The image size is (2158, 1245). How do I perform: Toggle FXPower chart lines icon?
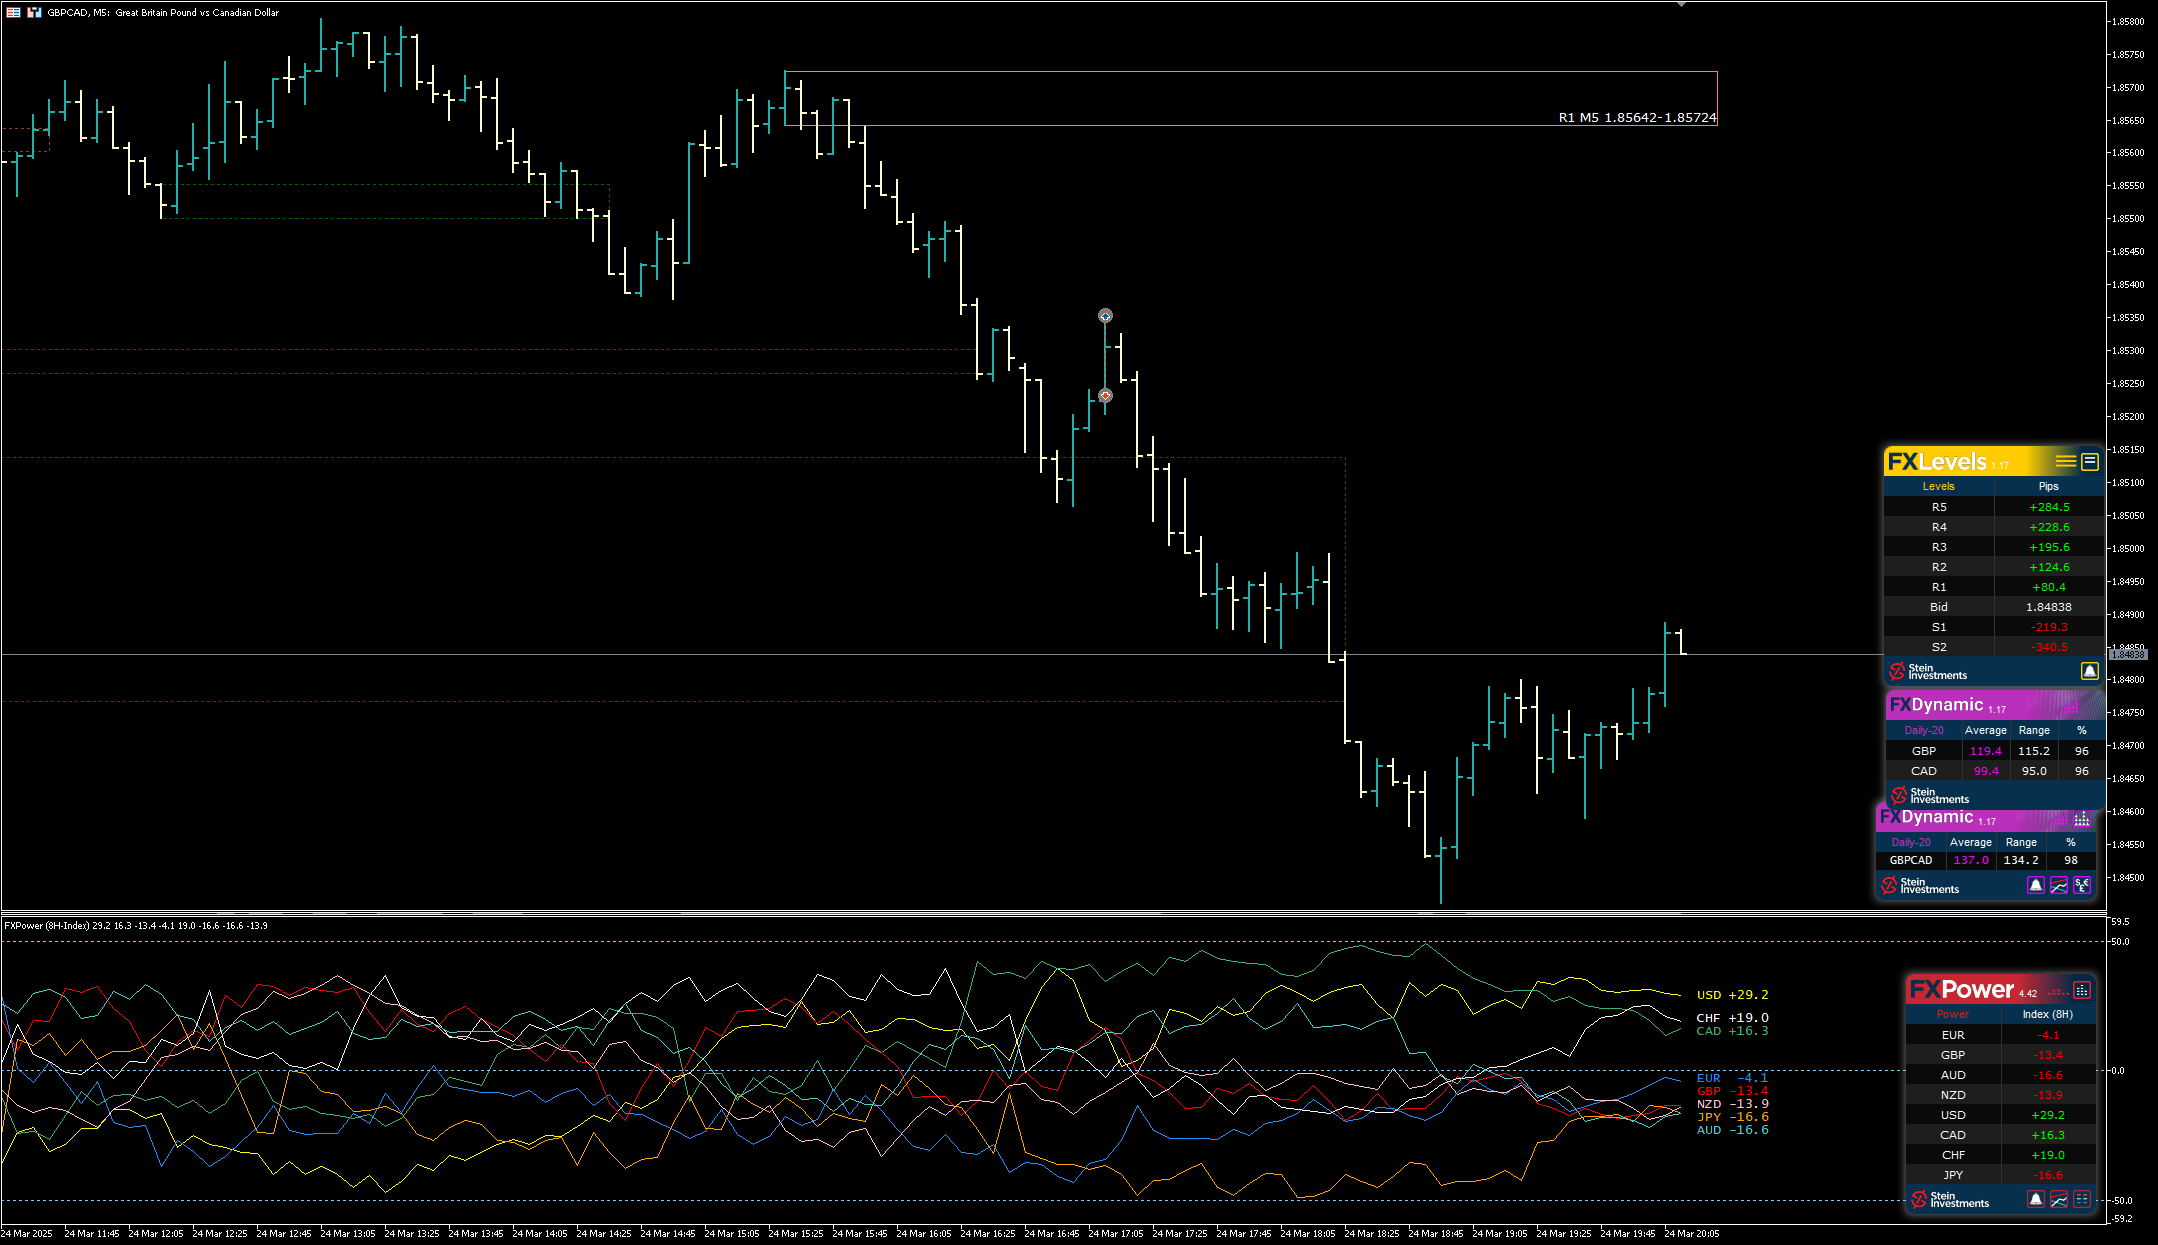[2059, 1199]
